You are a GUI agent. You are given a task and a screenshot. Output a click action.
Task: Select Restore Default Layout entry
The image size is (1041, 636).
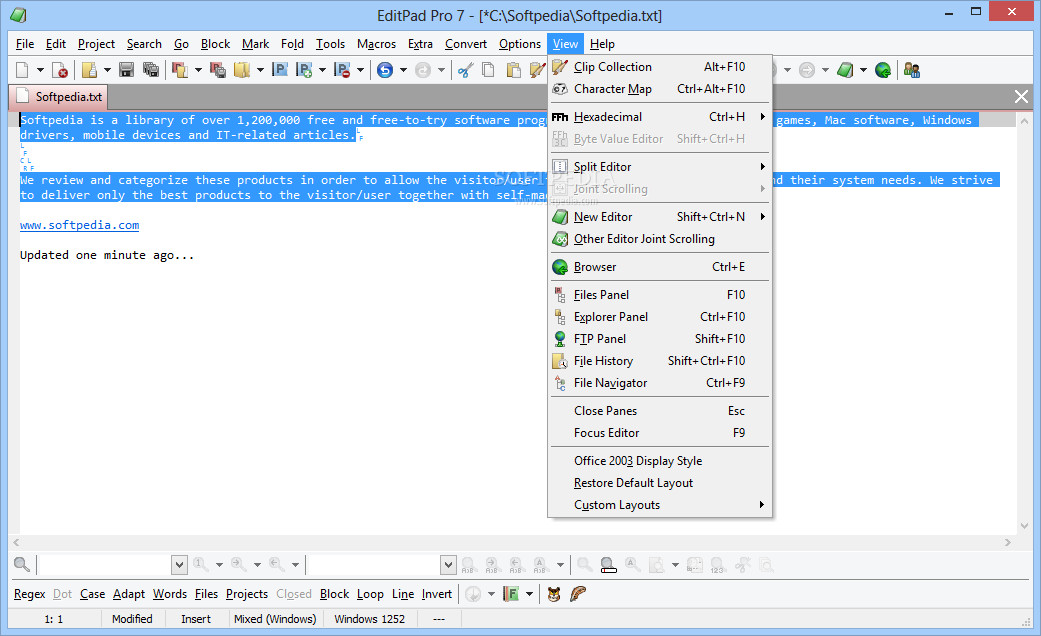[660, 483]
